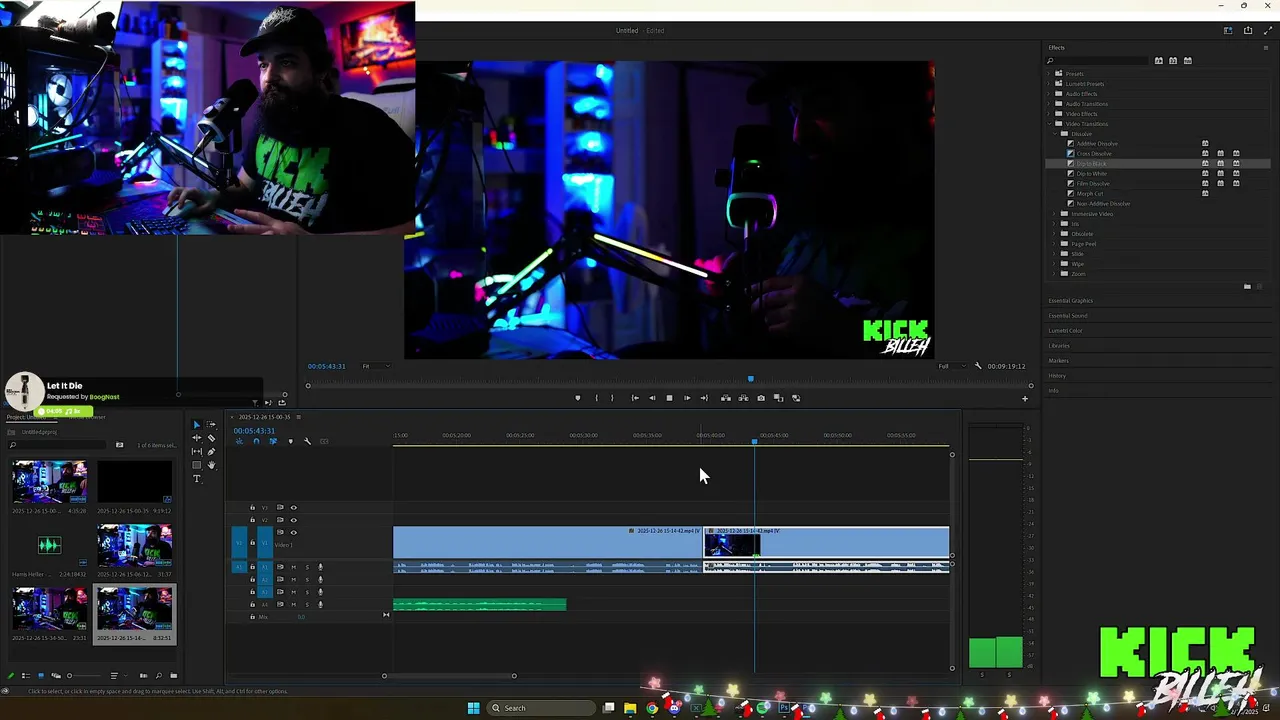The image size is (1280, 720).
Task: Select the Film Dissolve transition
Action: click(x=1093, y=184)
